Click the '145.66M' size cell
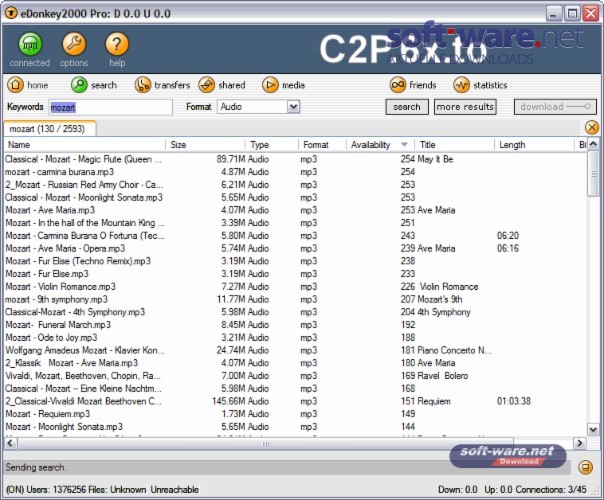The image size is (604, 500). pyautogui.click(x=229, y=401)
